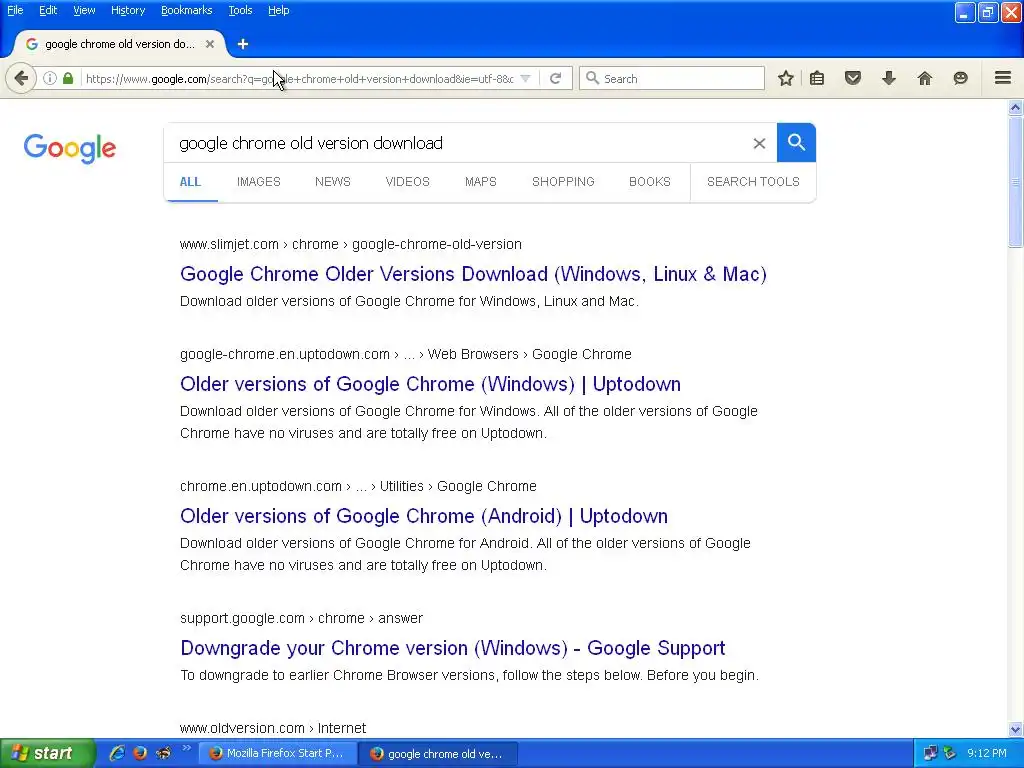Open SEARCH TOOLS options
The height and width of the screenshot is (768, 1024).
[753, 182]
